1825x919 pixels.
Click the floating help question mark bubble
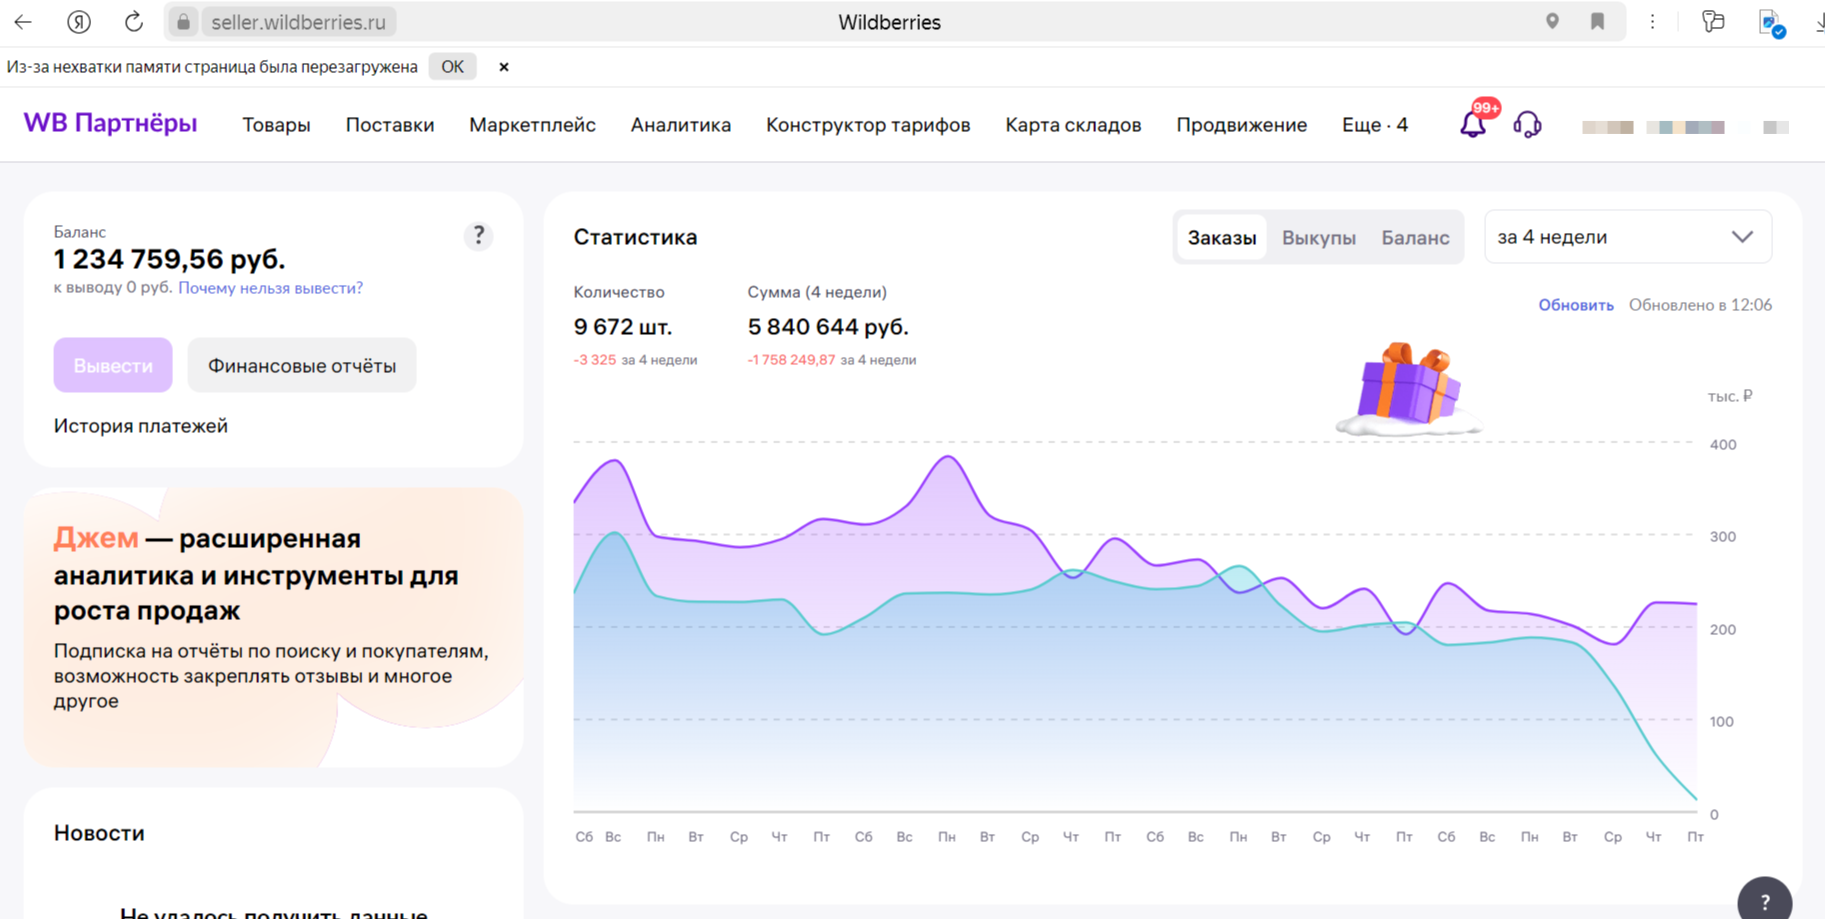point(1764,899)
